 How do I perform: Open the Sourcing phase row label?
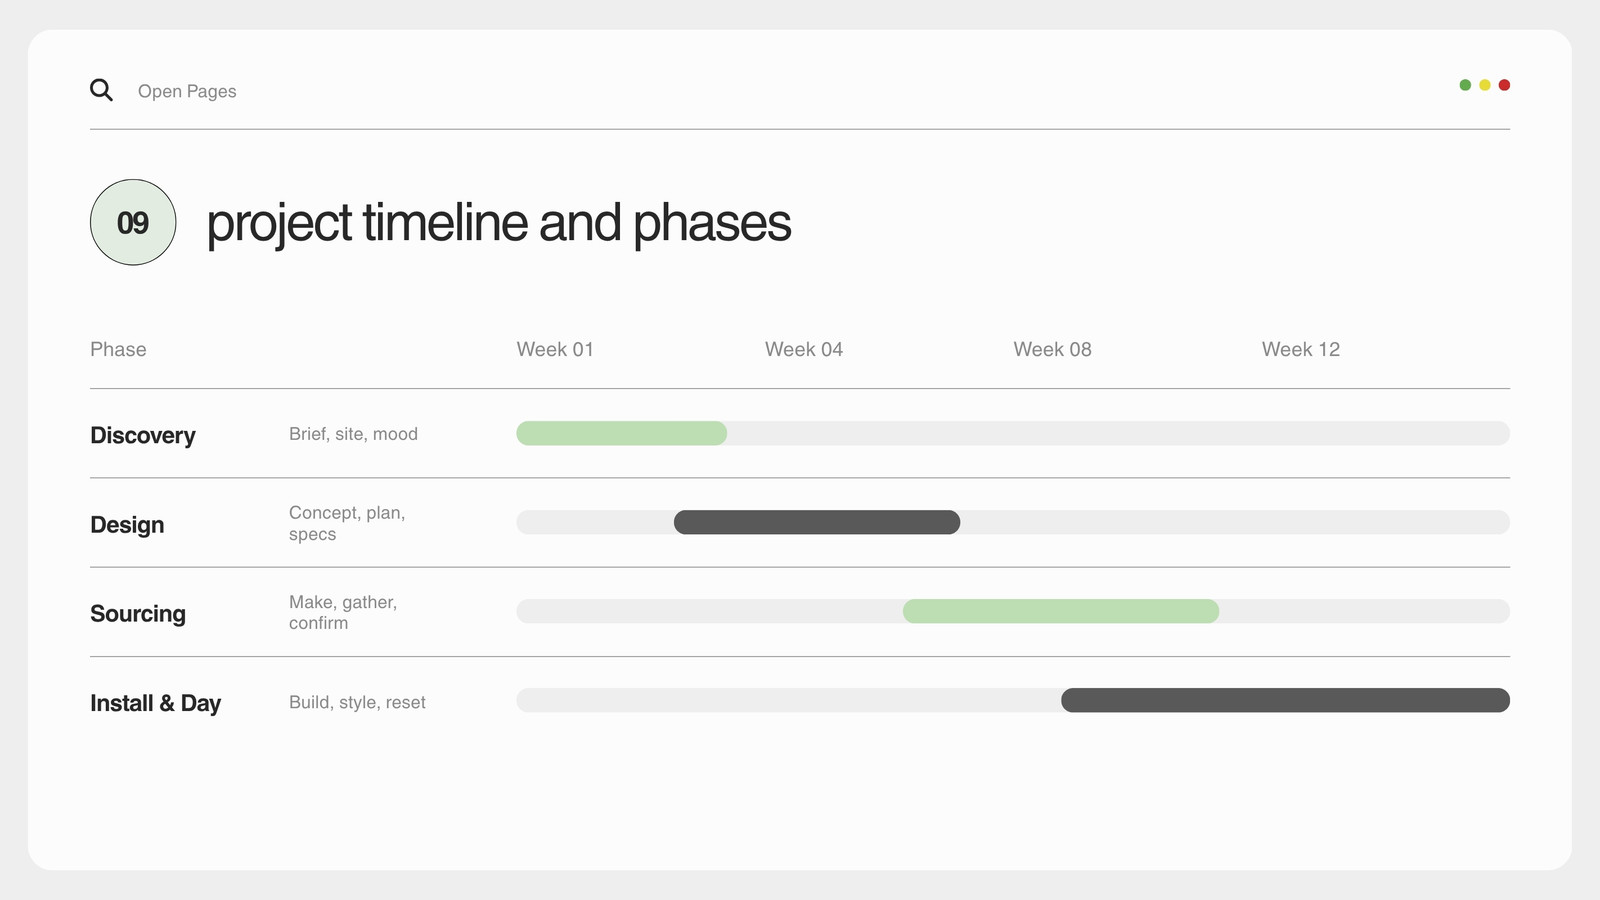[138, 613]
